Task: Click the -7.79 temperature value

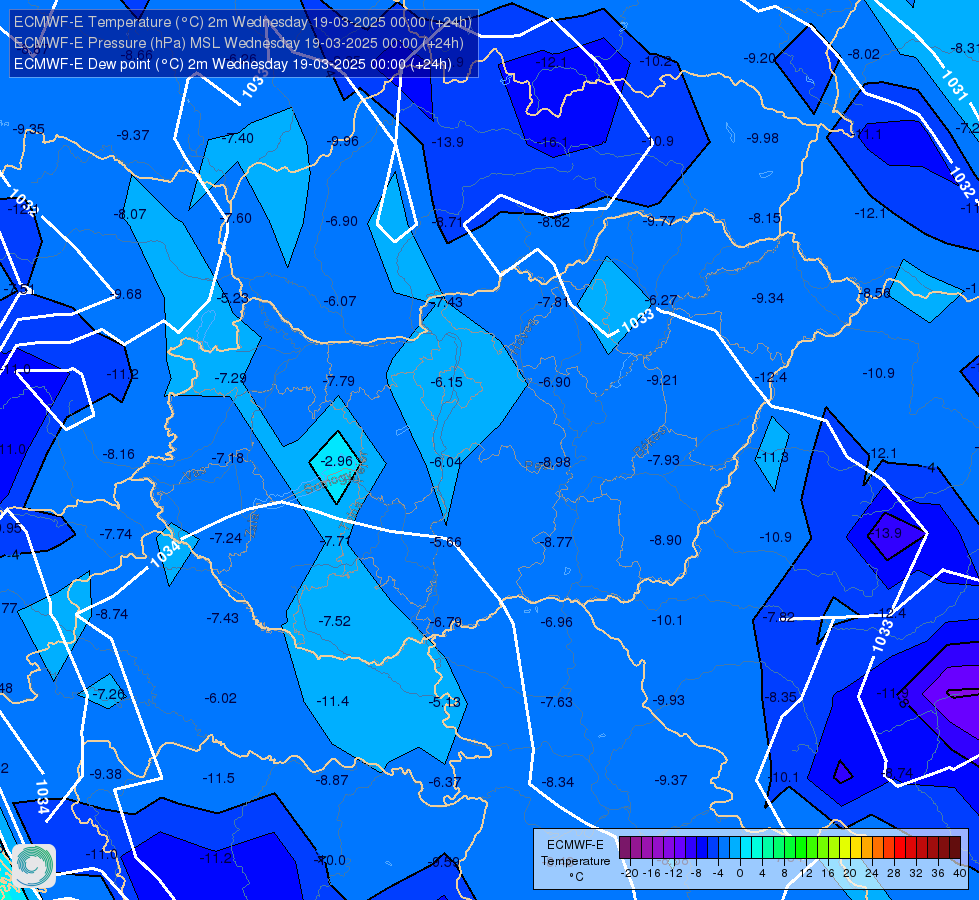Action: [x=338, y=380]
